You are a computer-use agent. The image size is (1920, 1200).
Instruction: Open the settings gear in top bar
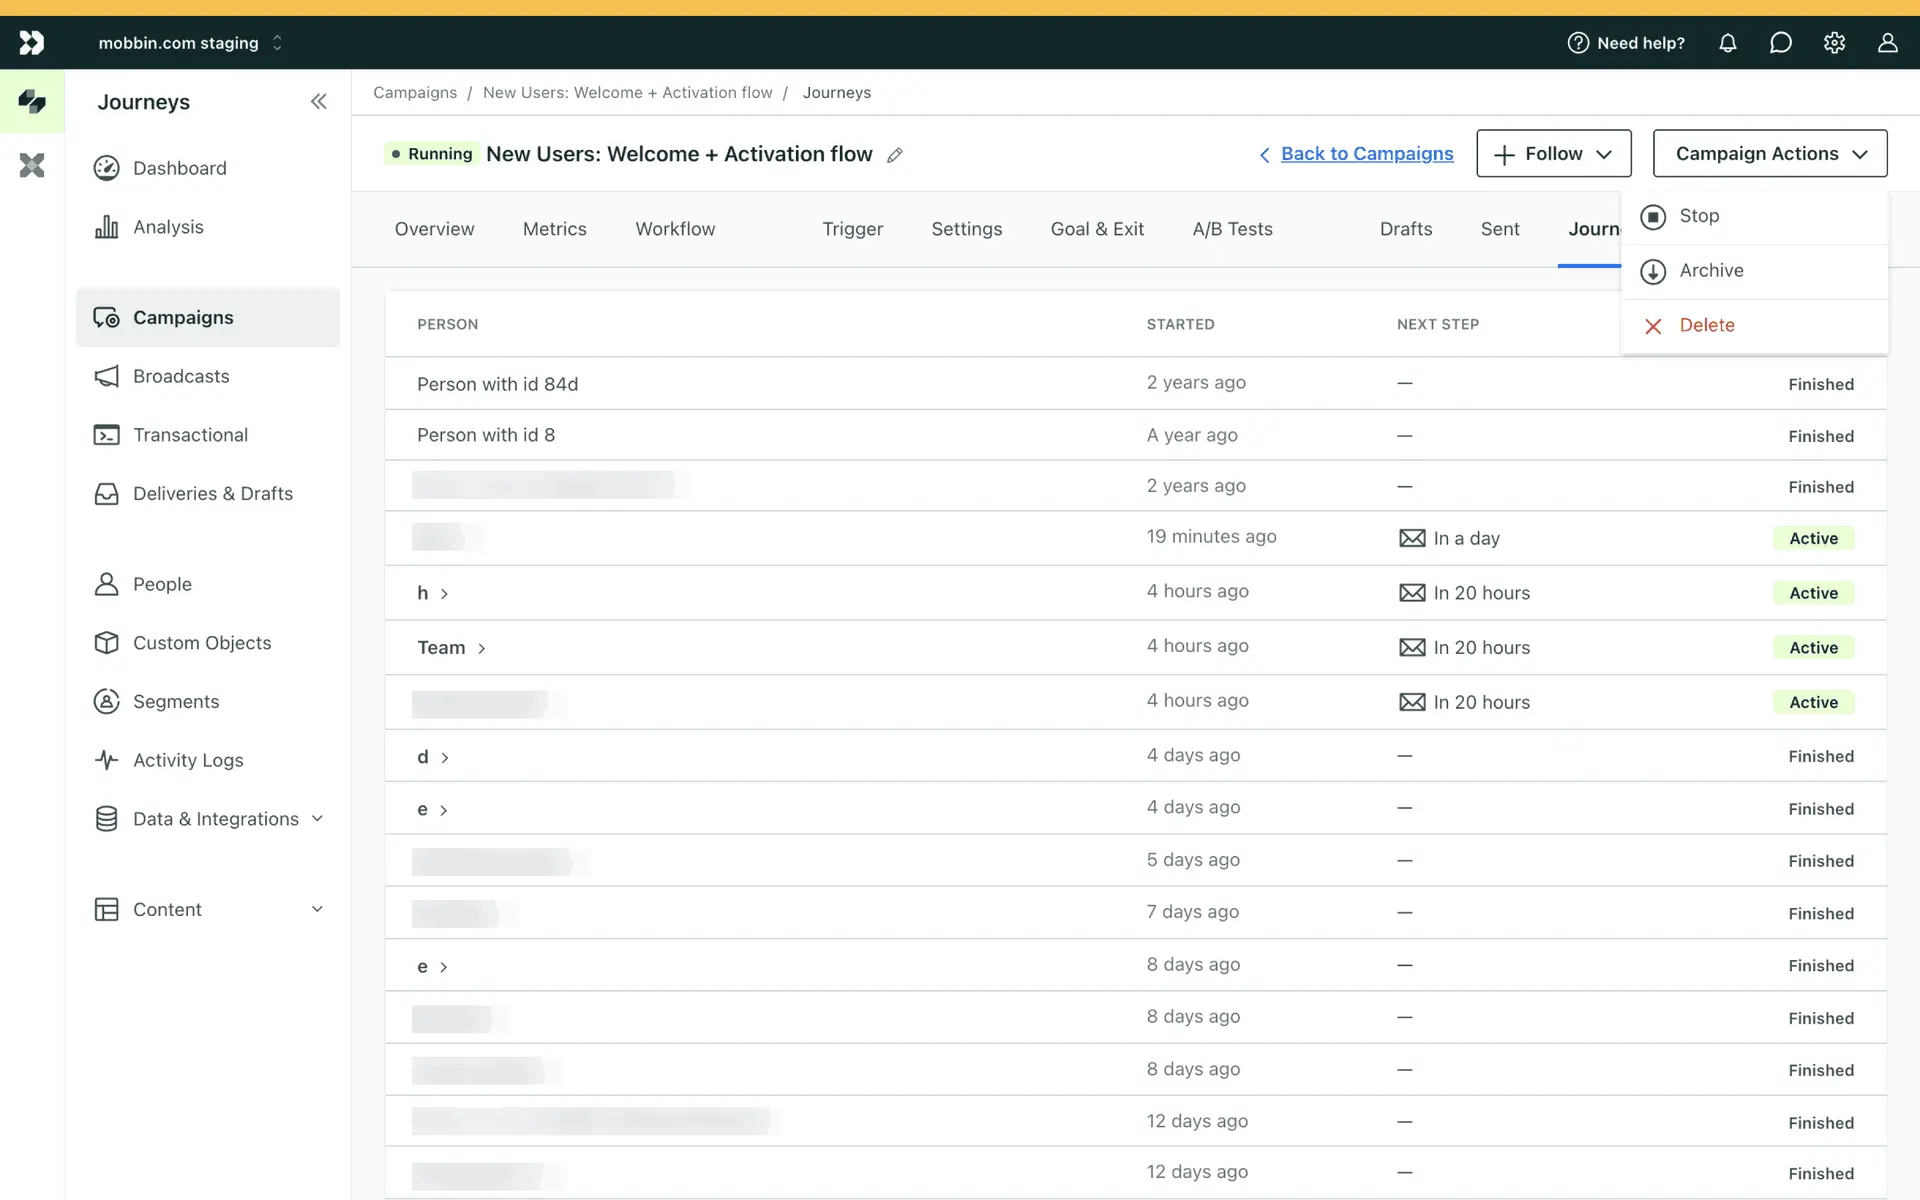(1834, 43)
